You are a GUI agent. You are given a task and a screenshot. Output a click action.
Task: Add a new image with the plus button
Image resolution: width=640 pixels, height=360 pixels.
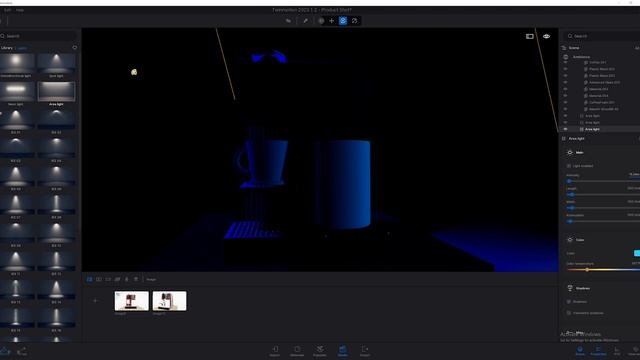(x=96, y=301)
